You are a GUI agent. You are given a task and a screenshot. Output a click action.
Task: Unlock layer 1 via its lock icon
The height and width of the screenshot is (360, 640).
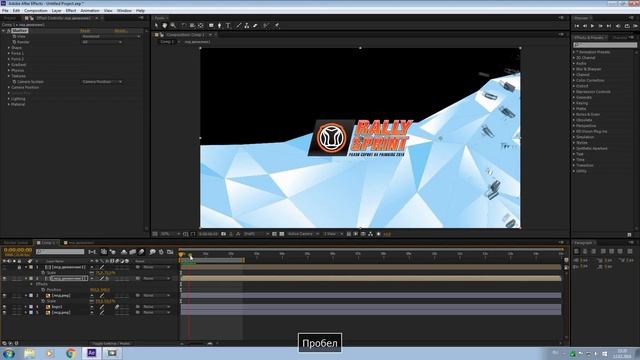19,267
